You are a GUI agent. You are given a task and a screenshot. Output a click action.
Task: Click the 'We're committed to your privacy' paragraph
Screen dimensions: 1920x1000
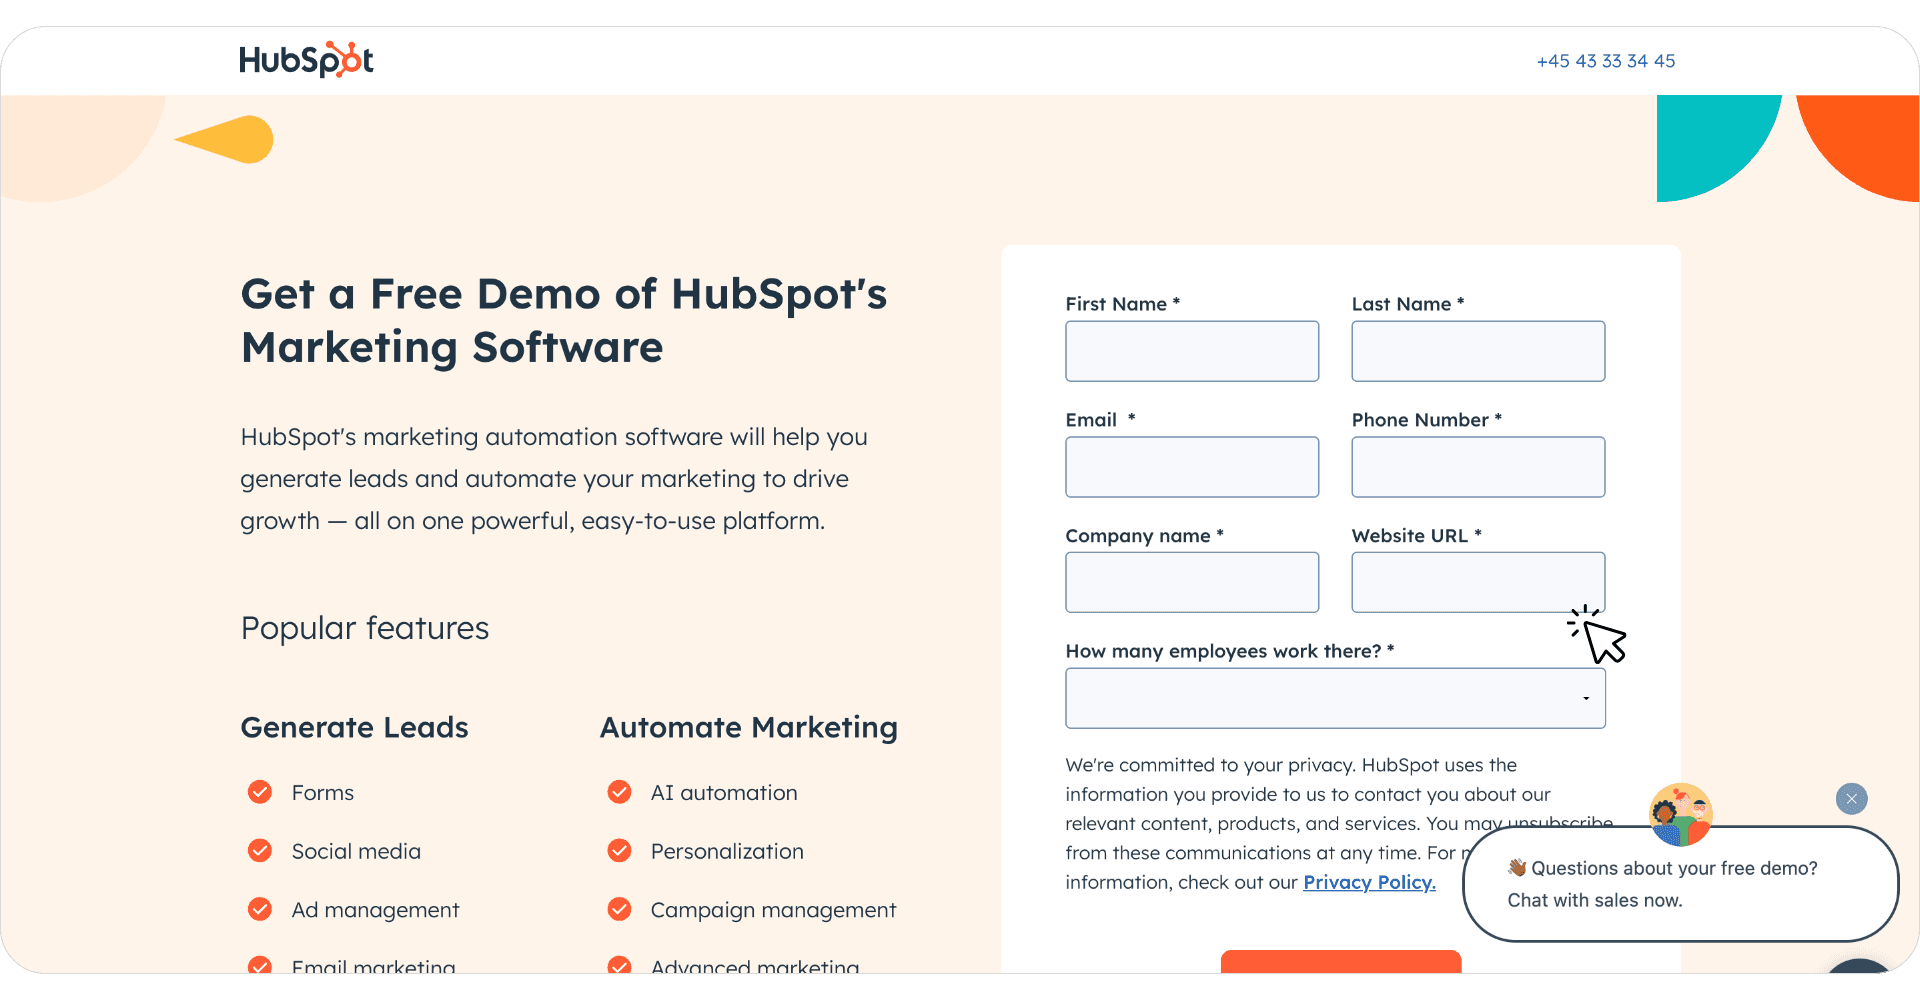tap(1339, 823)
